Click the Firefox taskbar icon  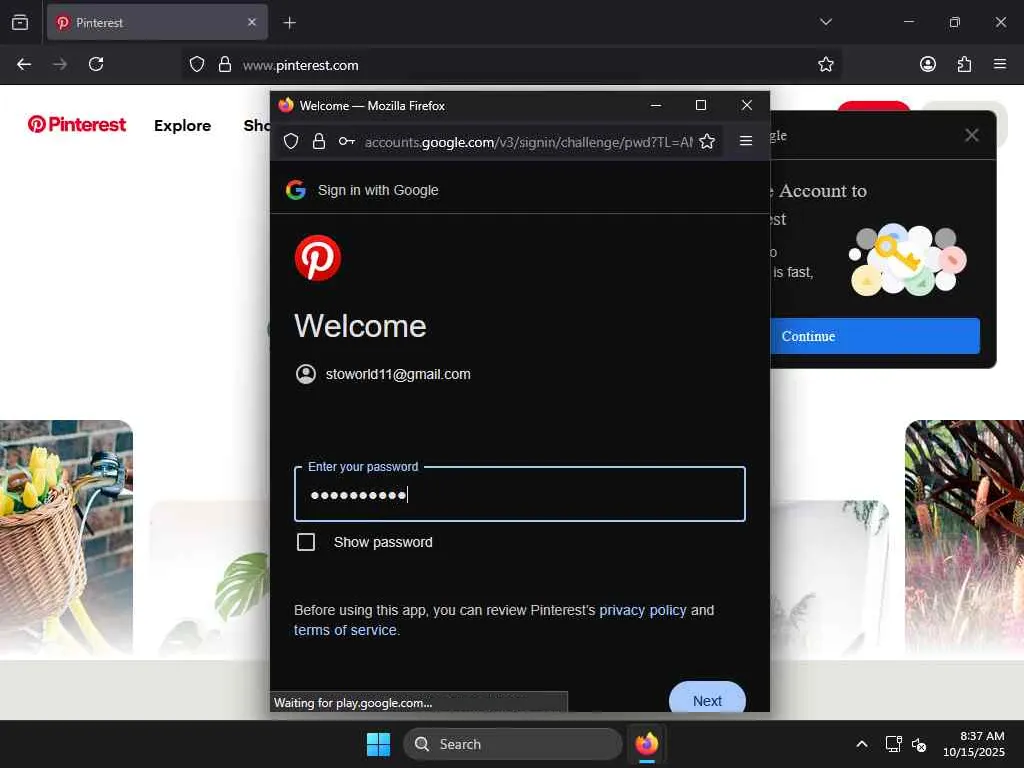pos(647,744)
